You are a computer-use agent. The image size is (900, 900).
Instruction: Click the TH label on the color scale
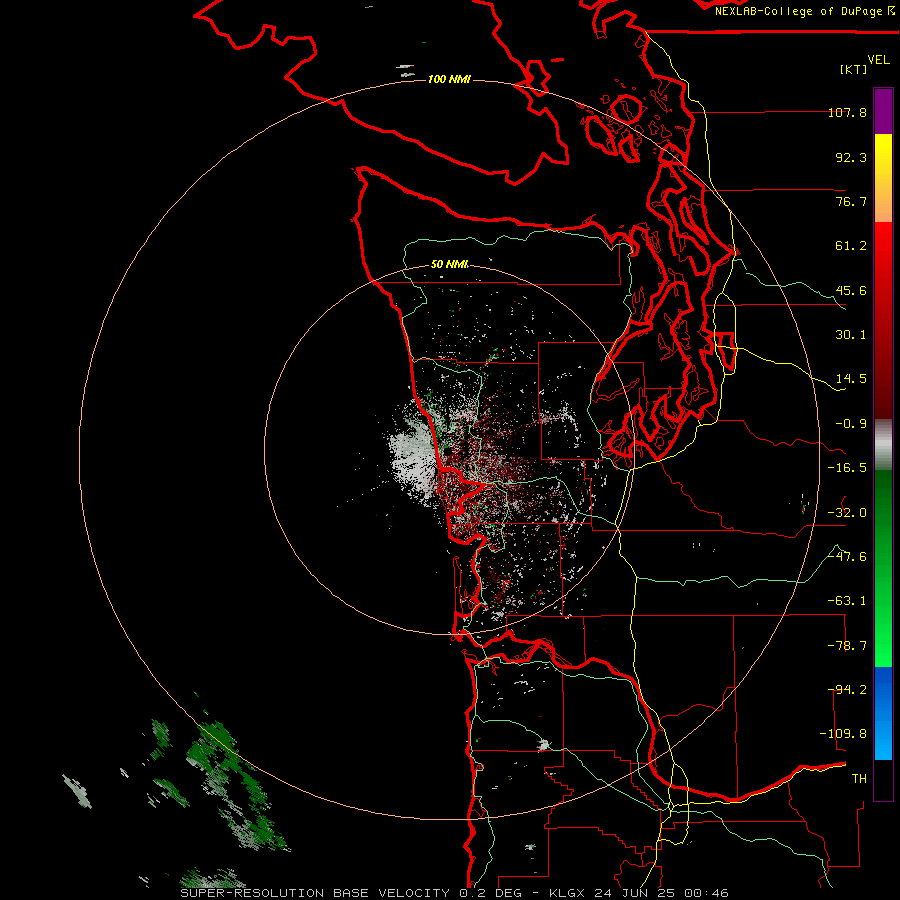[x=859, y=779]
